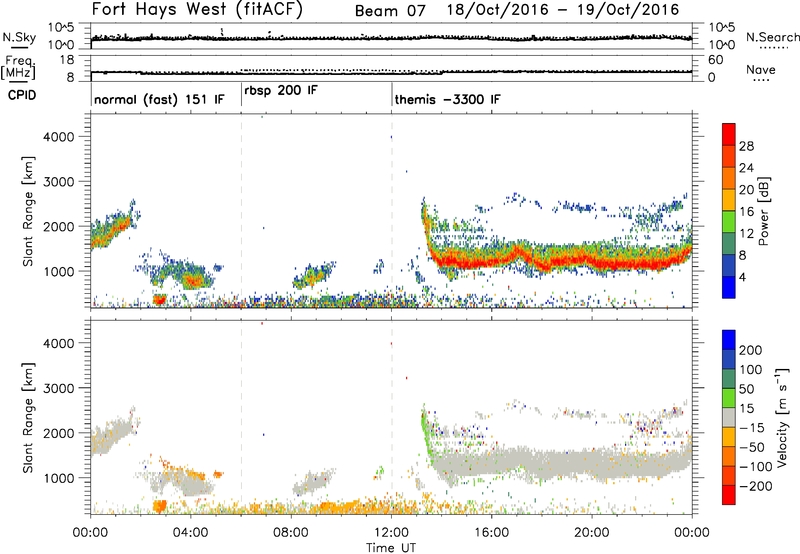Image resolution: width=800 pixels, height=554 pixels.
Task: Click the gray velocity scatter band near 20:00
Action: tap(592, 463)
